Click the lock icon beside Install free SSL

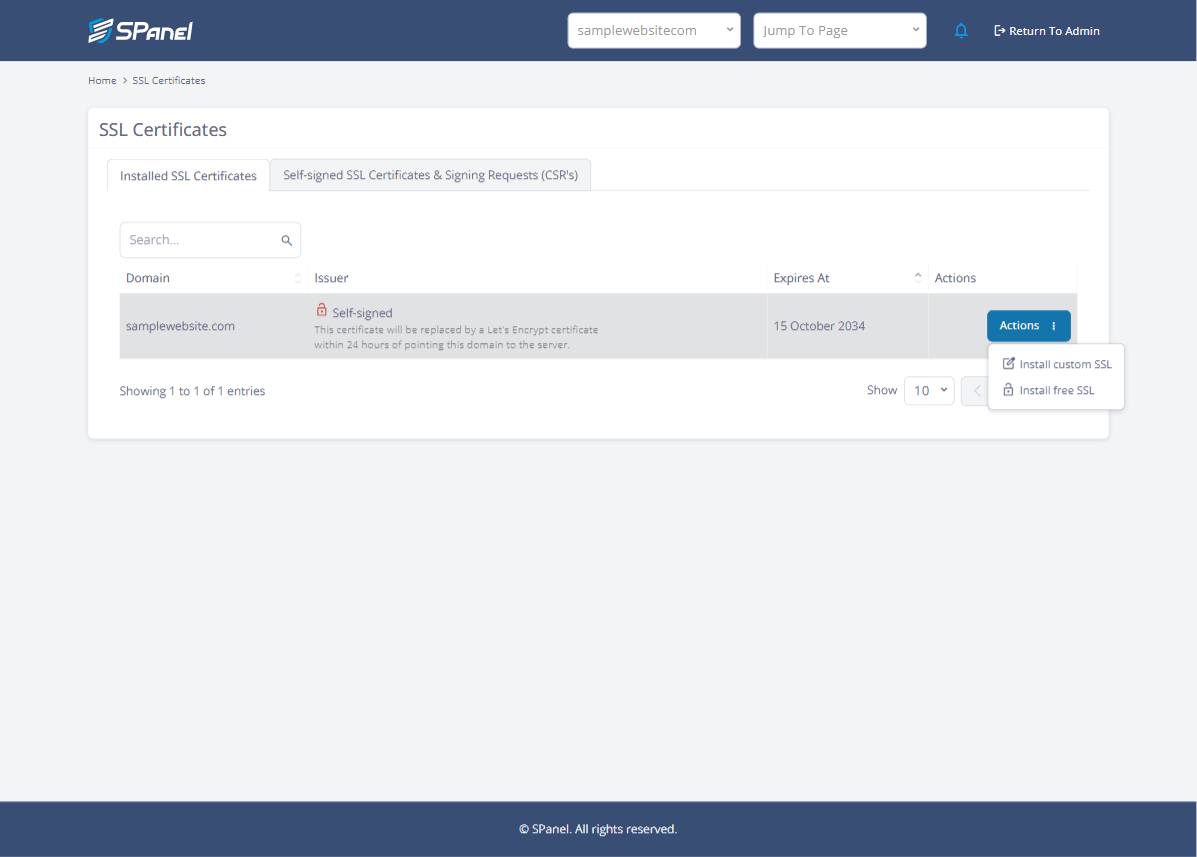(x=1007, y=390)
